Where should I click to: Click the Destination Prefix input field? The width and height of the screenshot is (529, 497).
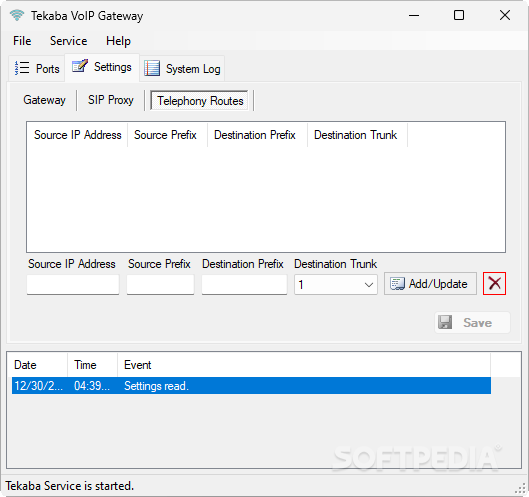pyautogui.click(x=244, y=284)
